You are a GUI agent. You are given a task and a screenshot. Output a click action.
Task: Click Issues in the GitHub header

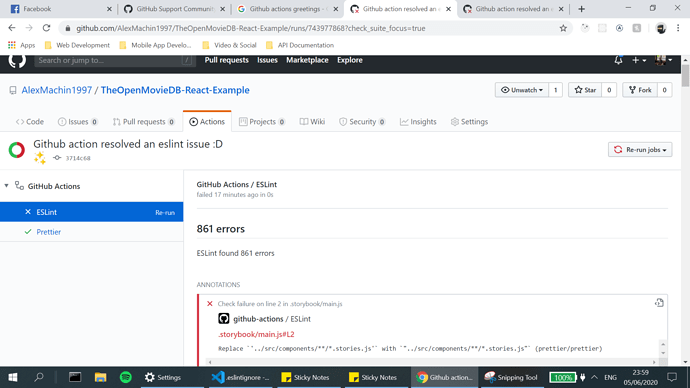coord(267,60)
